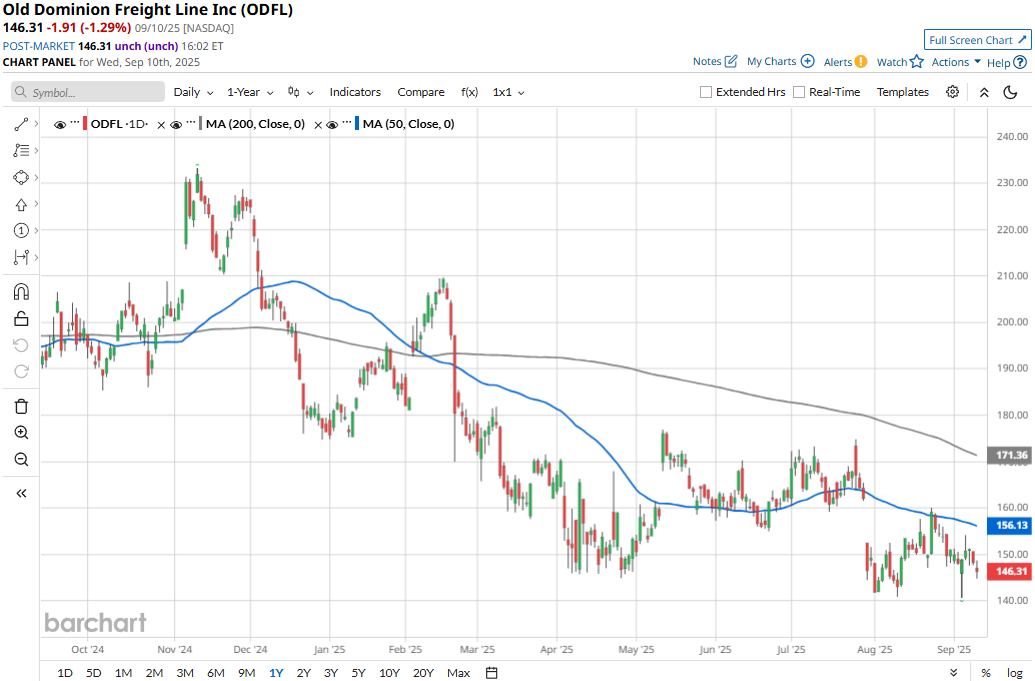The image size is (1035, 681).
Task: Select the Max time range
Action: point(458,672)
